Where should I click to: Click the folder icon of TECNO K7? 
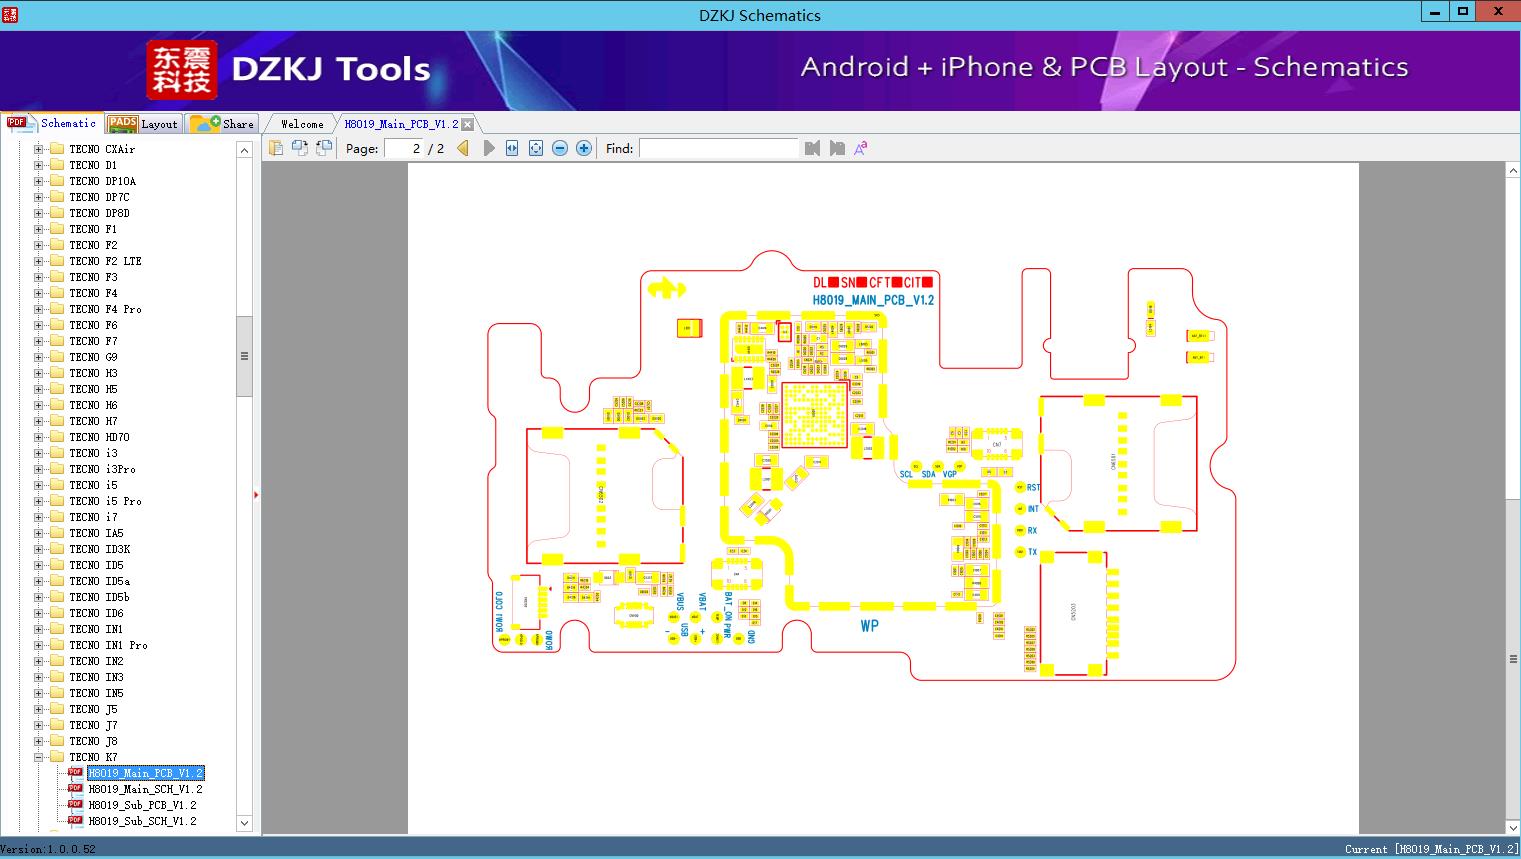click(x=57, y=757)
